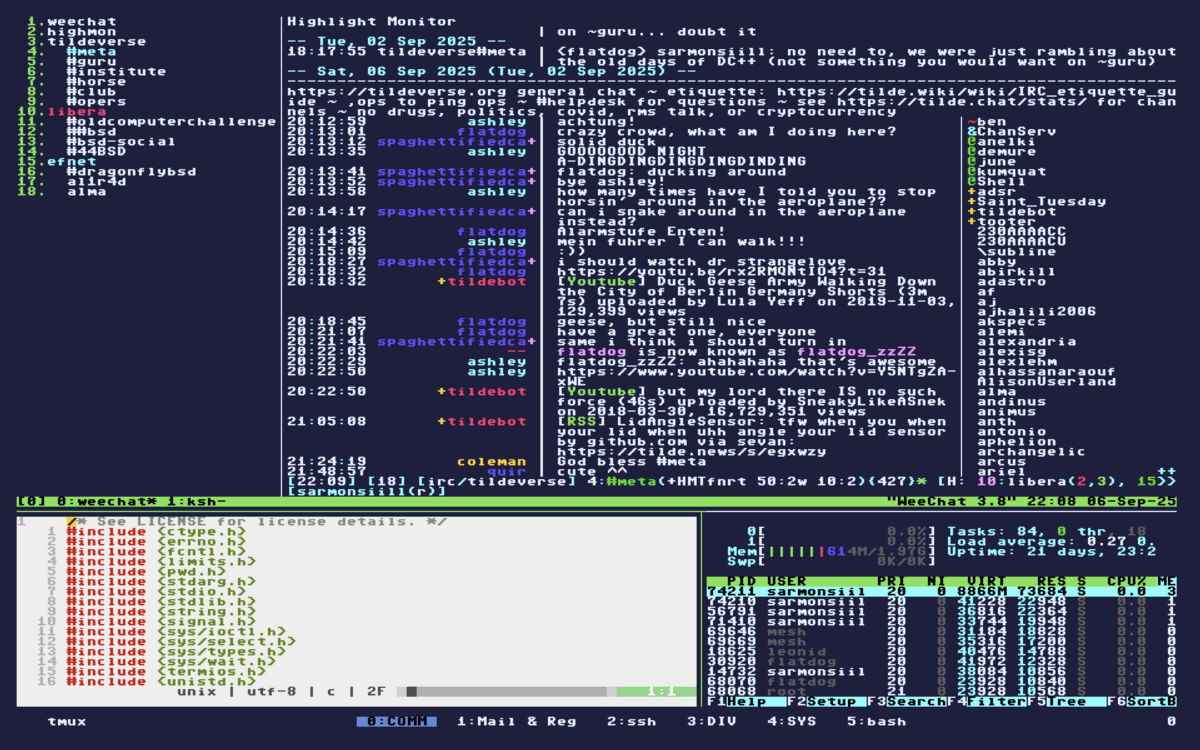Click the htop Mem usage meter
This screenshot has height=750, width=1200.
831,551
